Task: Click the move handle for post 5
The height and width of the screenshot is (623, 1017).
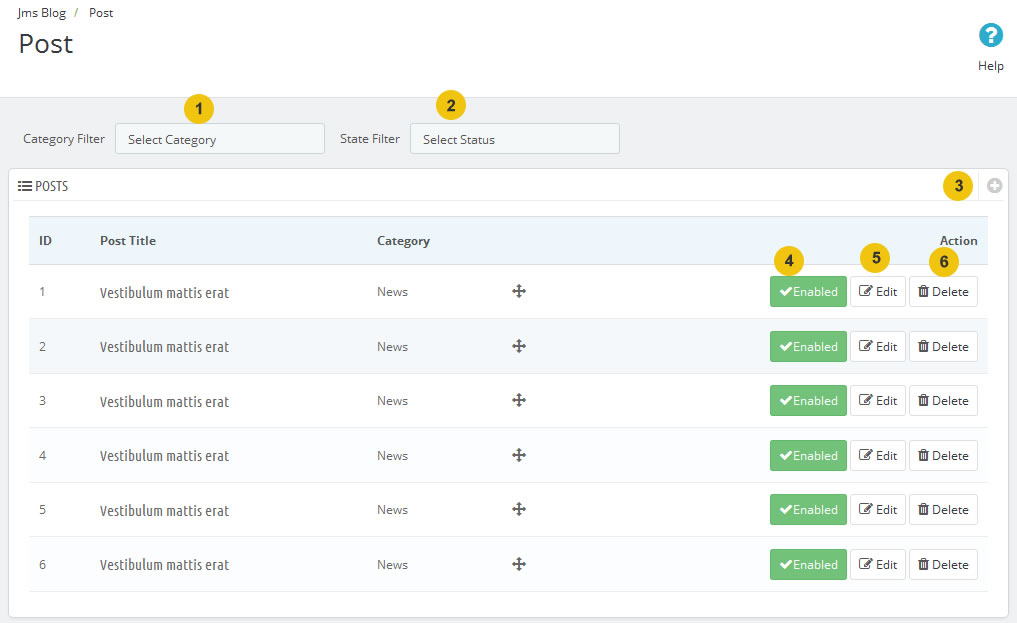Action: click(519, 509)
